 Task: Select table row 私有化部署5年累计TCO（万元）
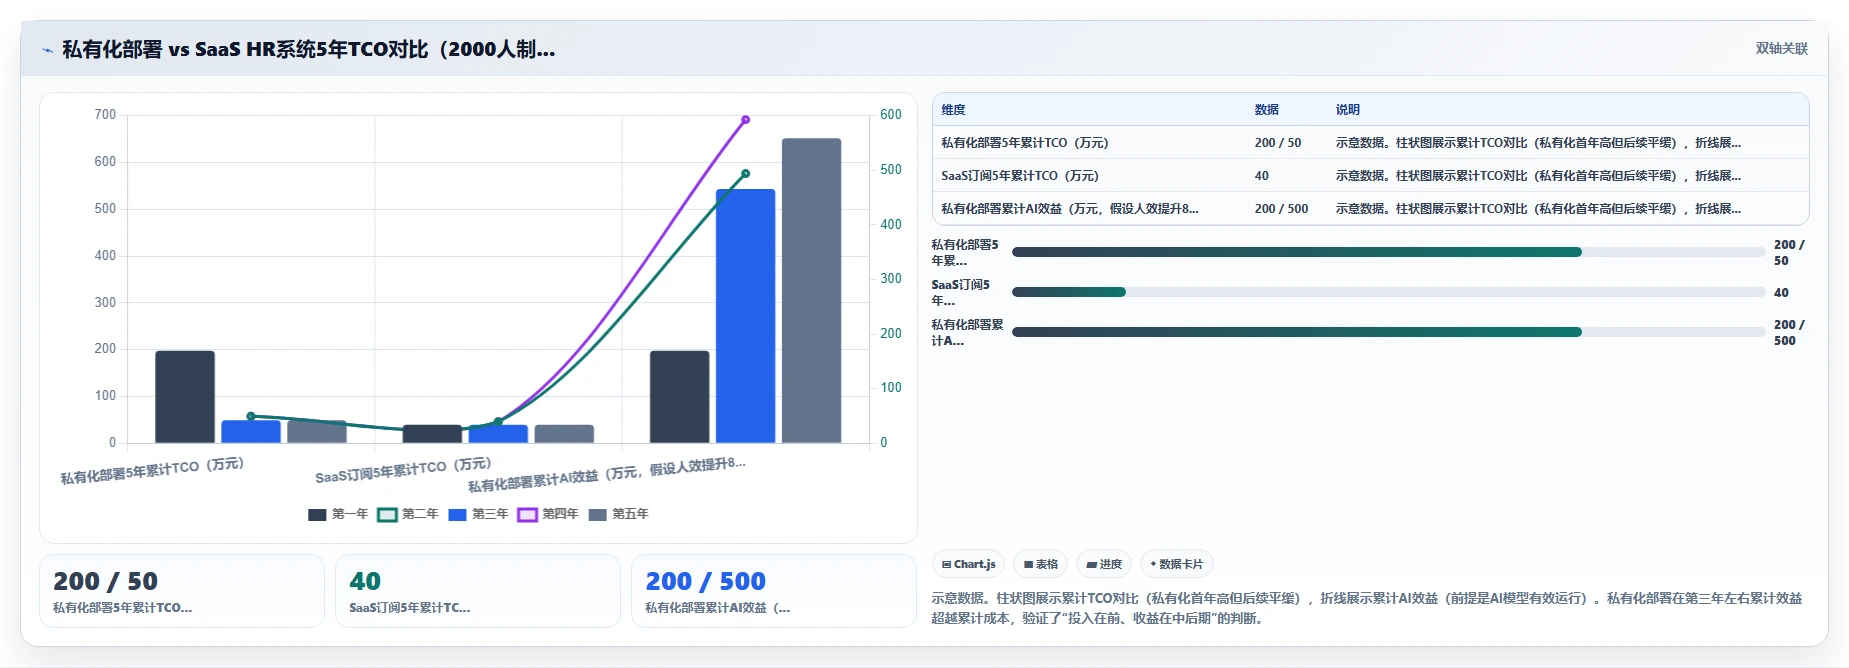tap(1370, 143)
